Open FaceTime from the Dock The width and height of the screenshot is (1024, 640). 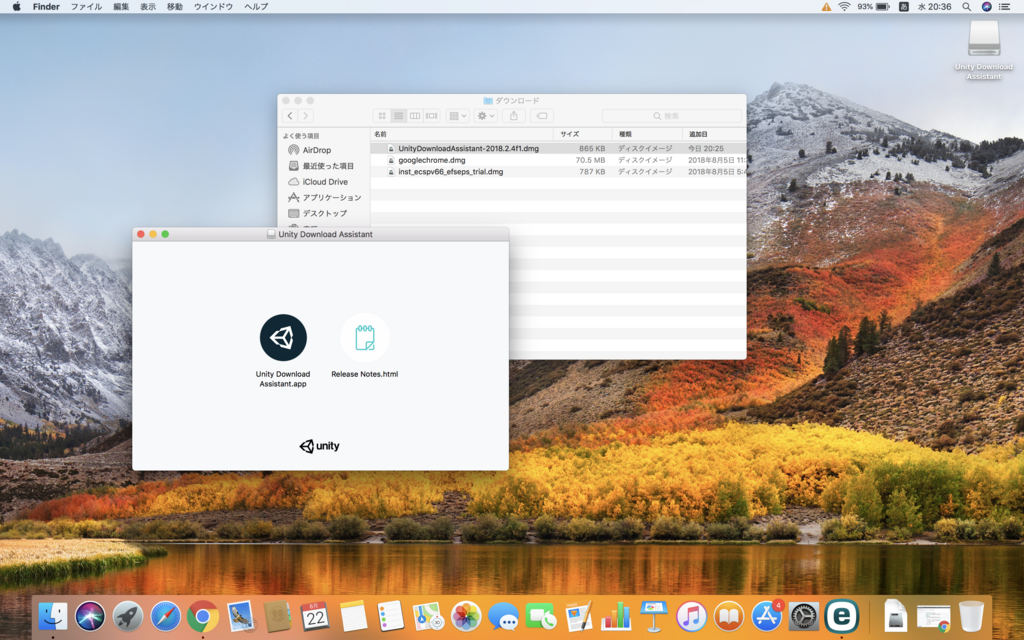541,616
